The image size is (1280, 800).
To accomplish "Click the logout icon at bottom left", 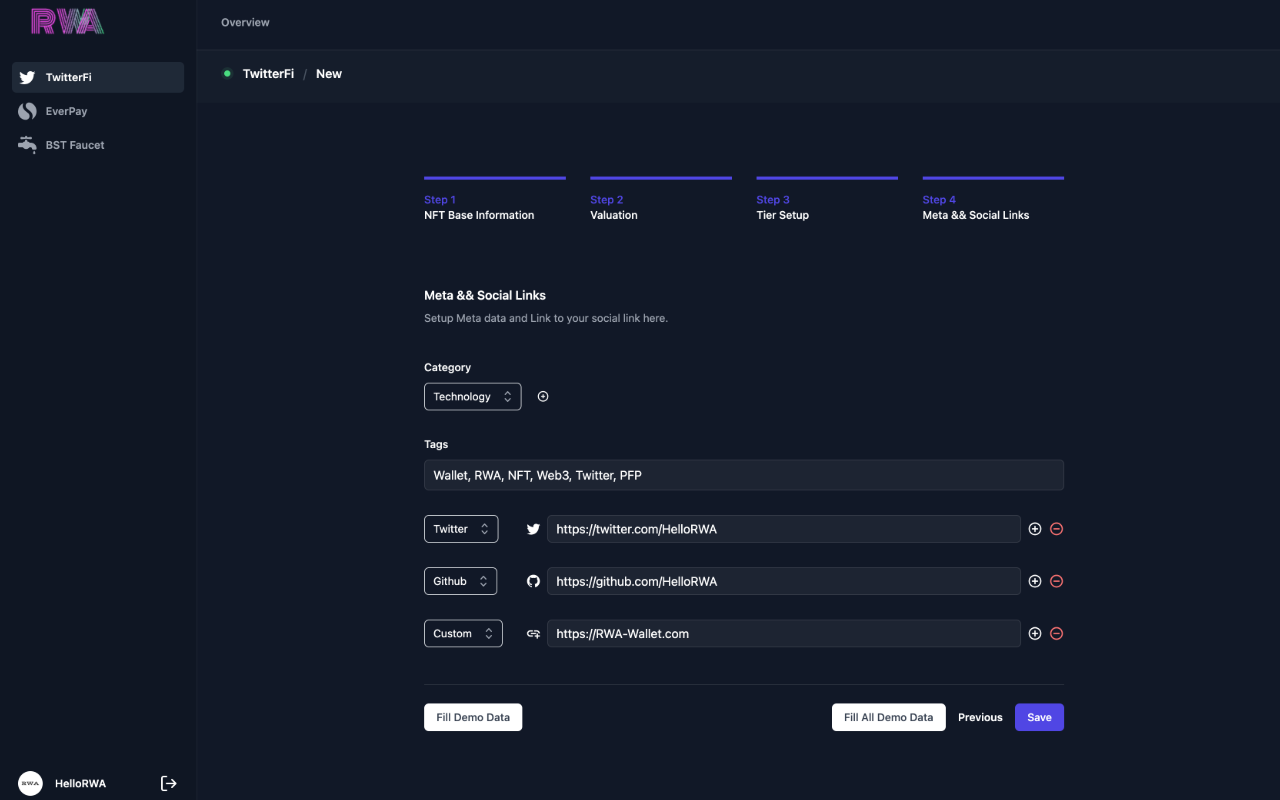I will [169, 783].
